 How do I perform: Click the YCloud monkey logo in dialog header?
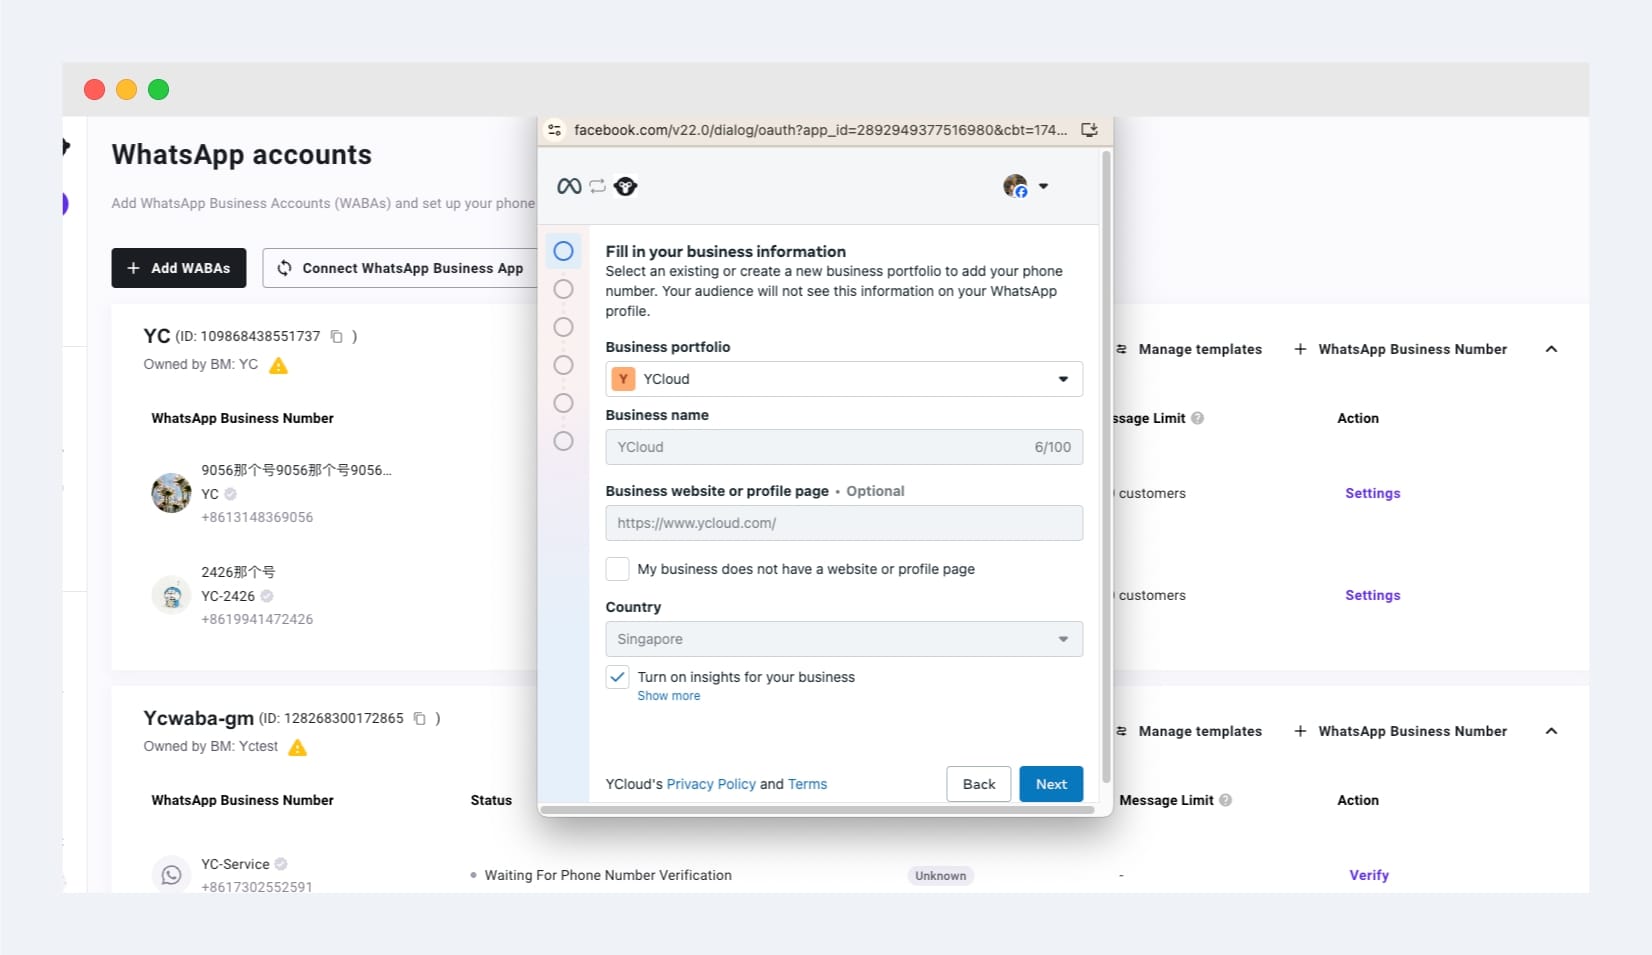point(625,186)
